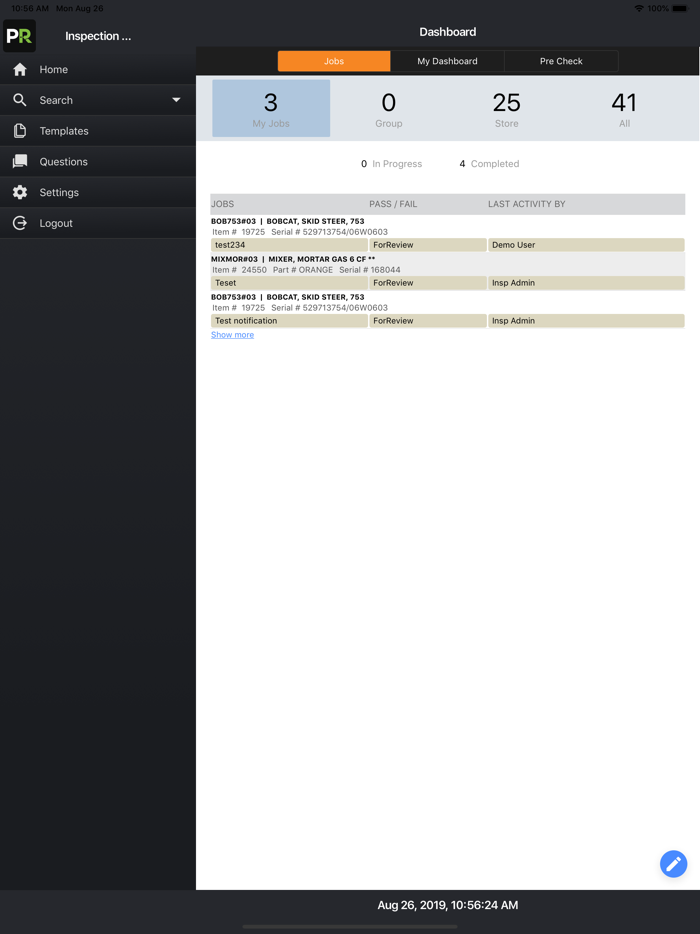Click ForReview status in test234 row
This screenshot has height=934, width=700.
coord(428,245)
